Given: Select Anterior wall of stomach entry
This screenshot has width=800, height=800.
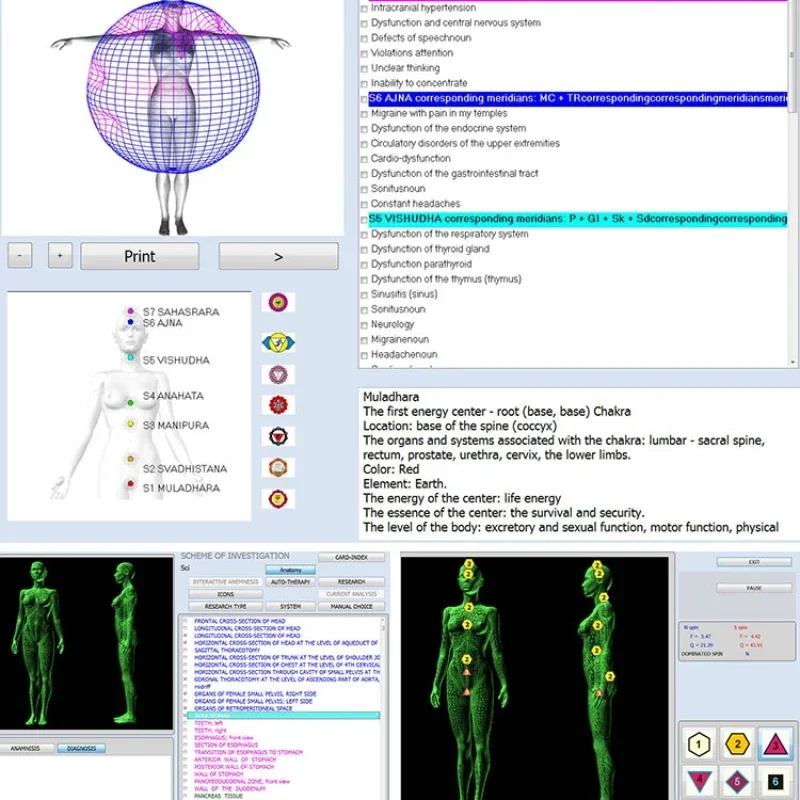Looking at the screenshot, I should pyautogui.click(x=234, y=760).
